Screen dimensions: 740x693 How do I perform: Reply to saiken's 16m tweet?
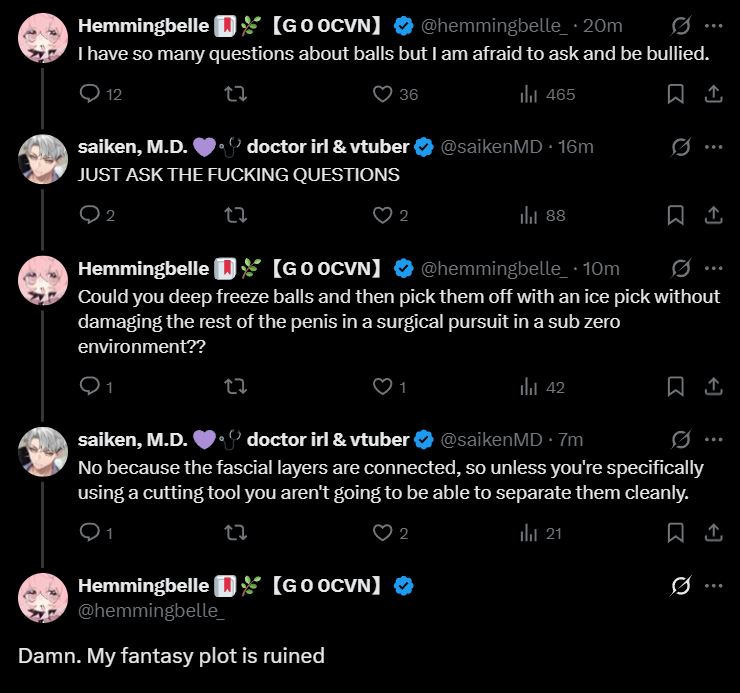[89, 215]
